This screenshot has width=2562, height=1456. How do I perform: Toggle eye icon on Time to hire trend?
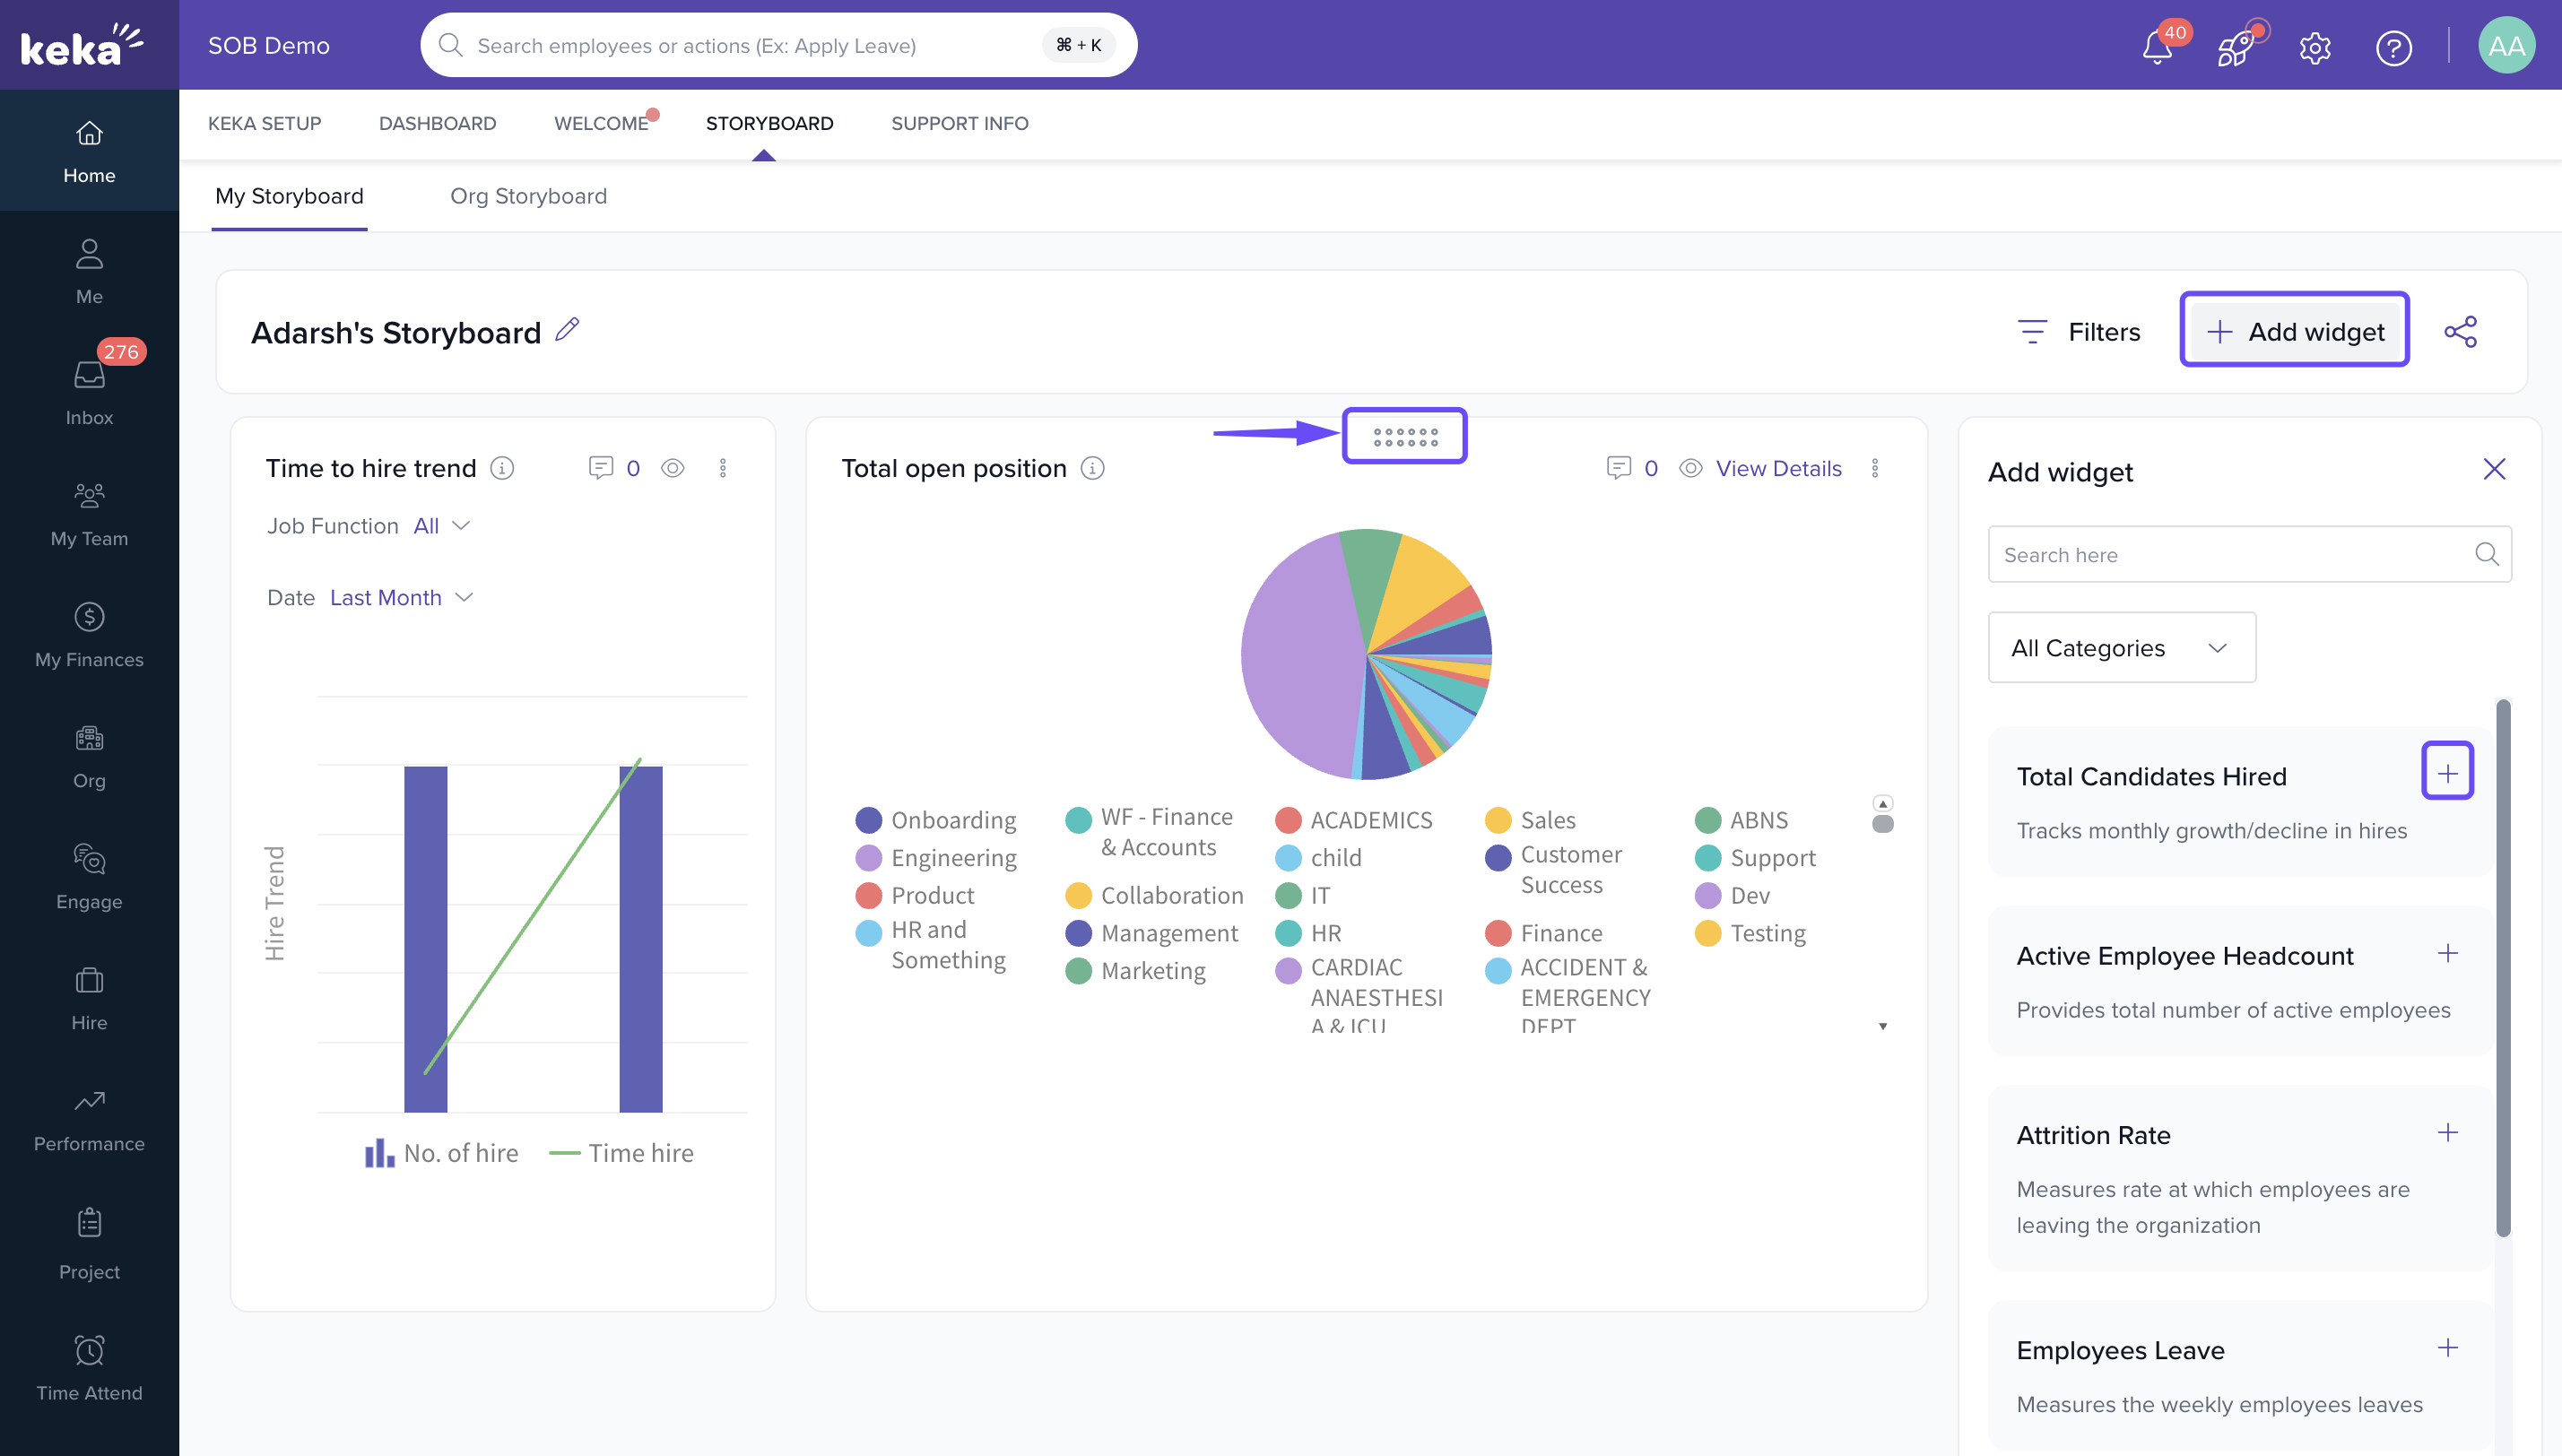click(x=673, y=468)
